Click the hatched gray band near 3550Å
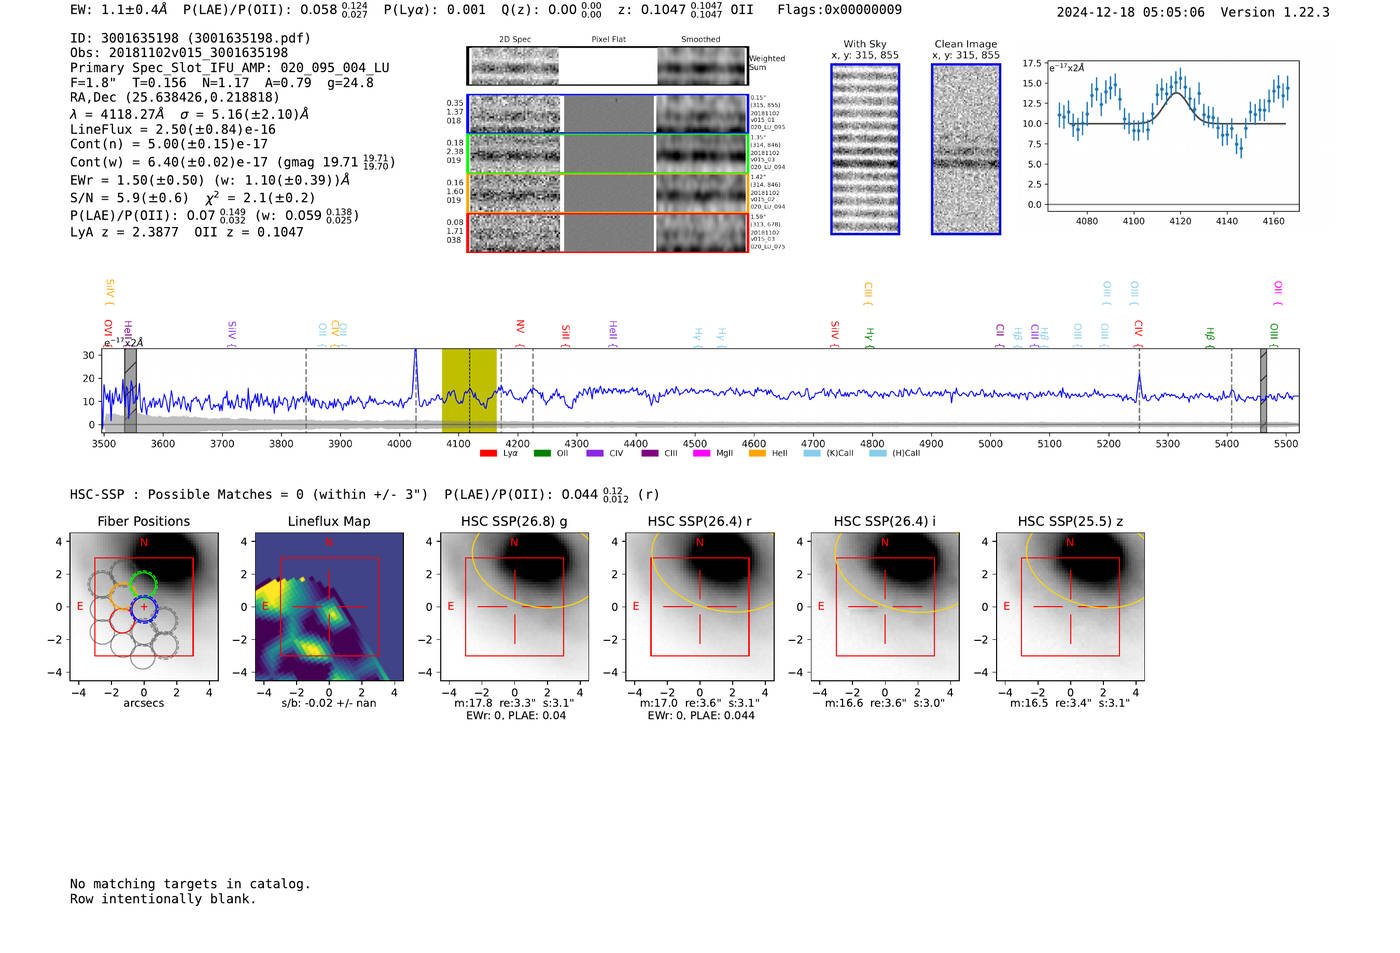Viewport: 1400px width, 953px height. coord(130,390)
